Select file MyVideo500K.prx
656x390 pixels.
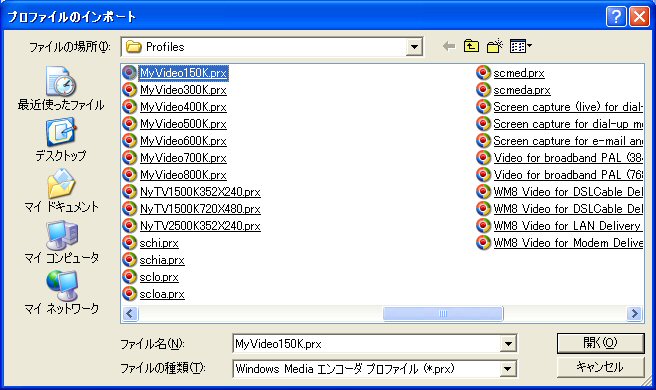point(183,124)
